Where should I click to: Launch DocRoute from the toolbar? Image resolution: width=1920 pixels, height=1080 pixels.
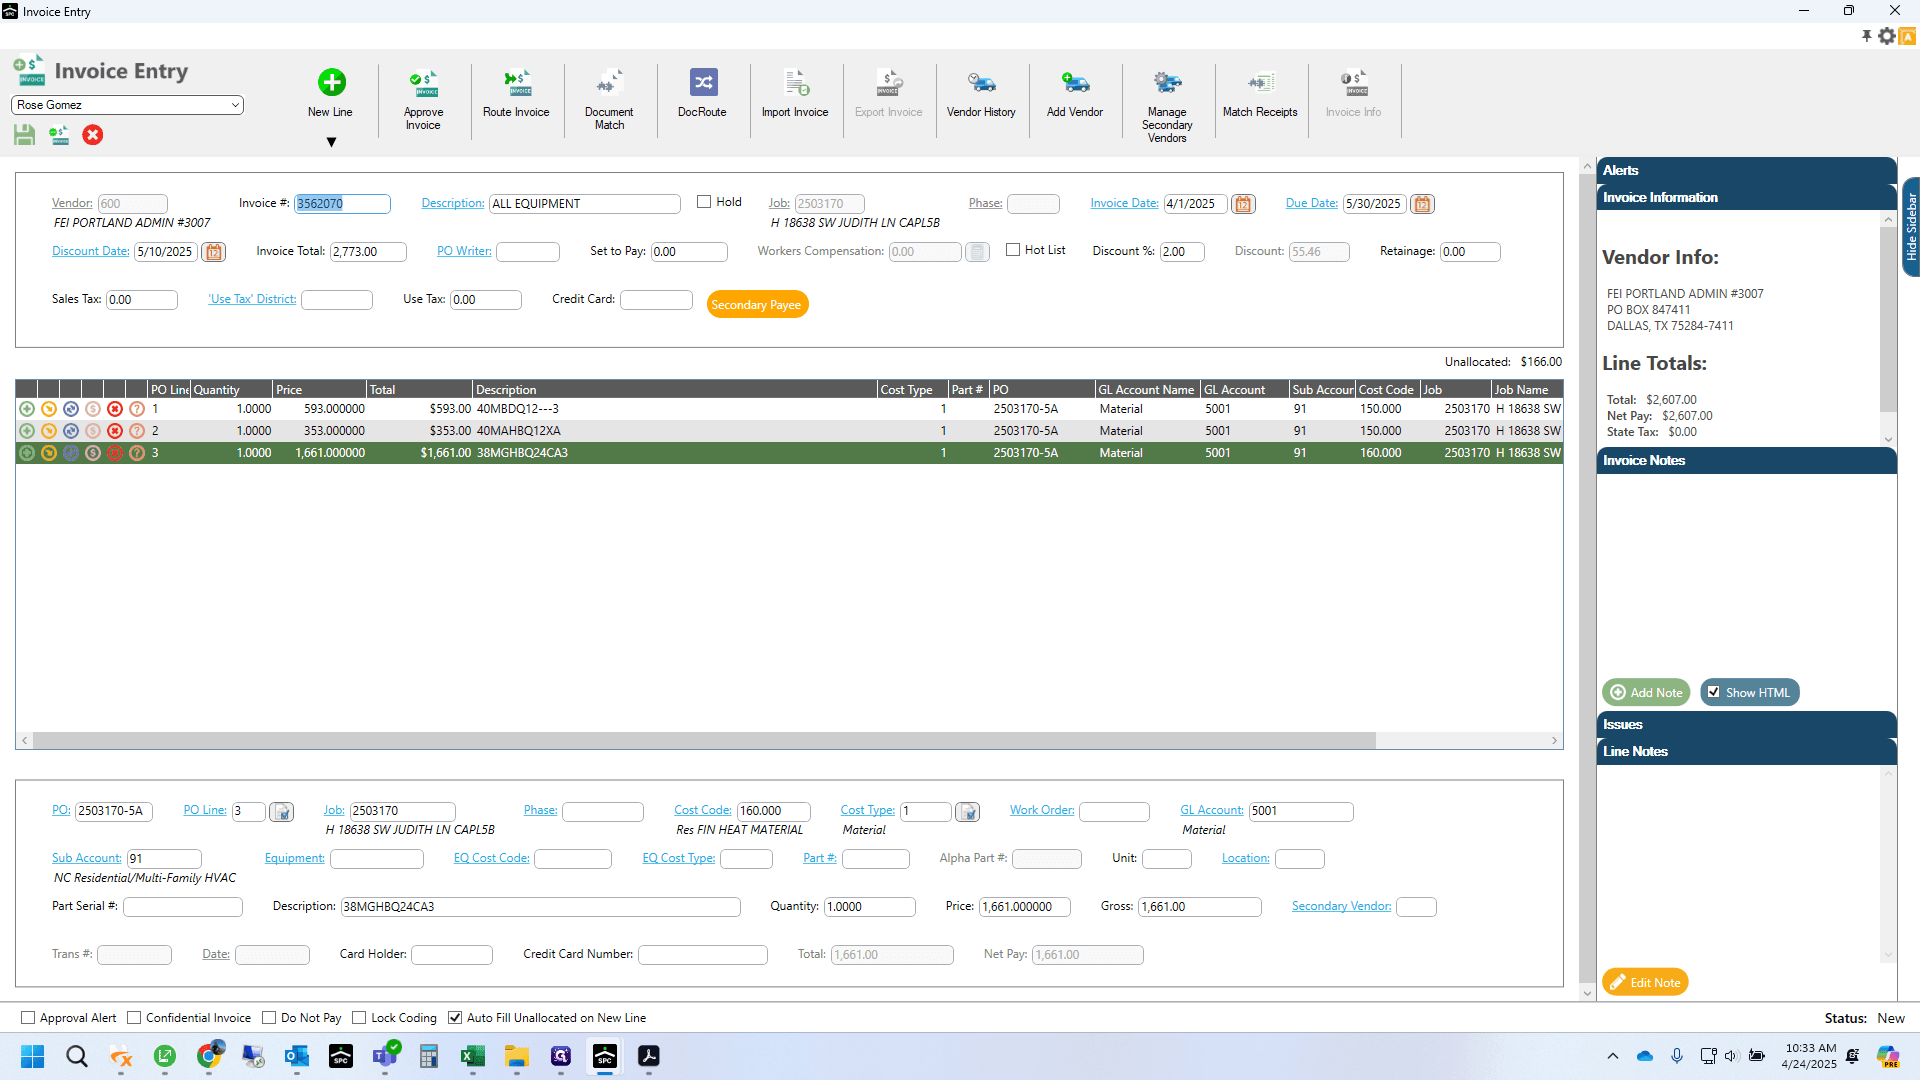(703, 82)
